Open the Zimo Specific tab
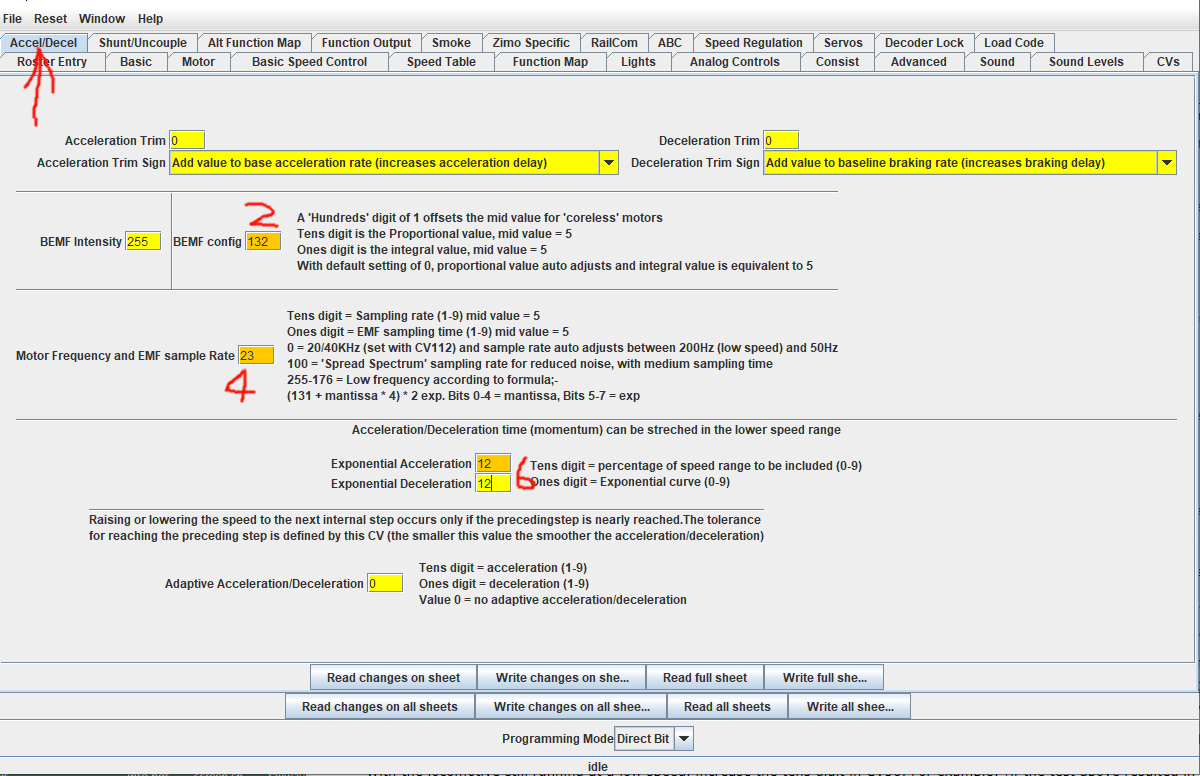Image resolution: width=1200 pixels, height=776 pixels. pos(531,43)
